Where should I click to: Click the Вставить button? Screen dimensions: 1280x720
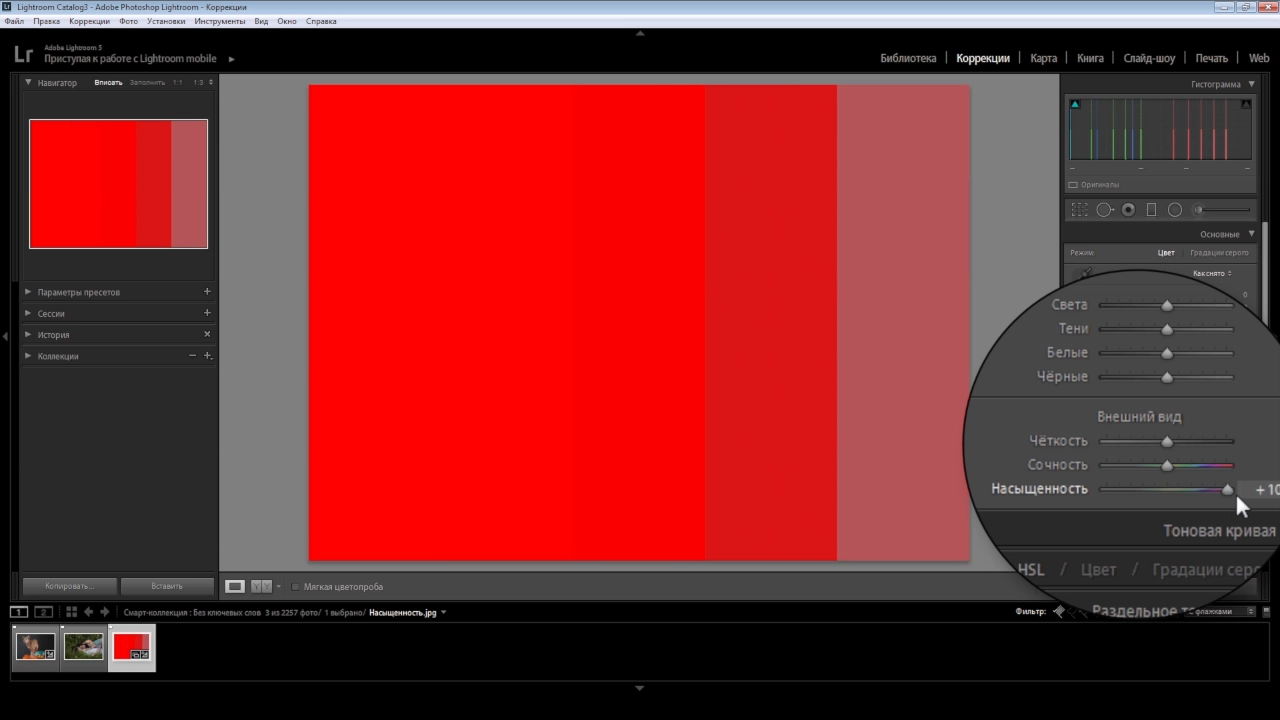(167, 586)
